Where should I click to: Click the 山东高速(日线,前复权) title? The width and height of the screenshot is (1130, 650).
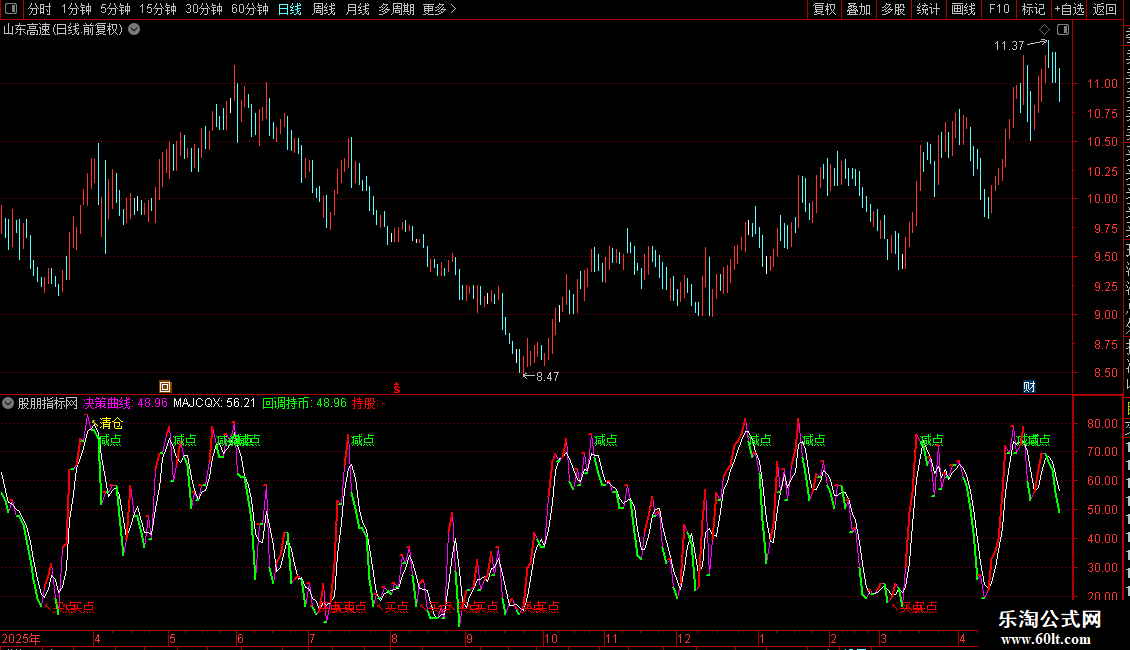[x=63, y=30]
